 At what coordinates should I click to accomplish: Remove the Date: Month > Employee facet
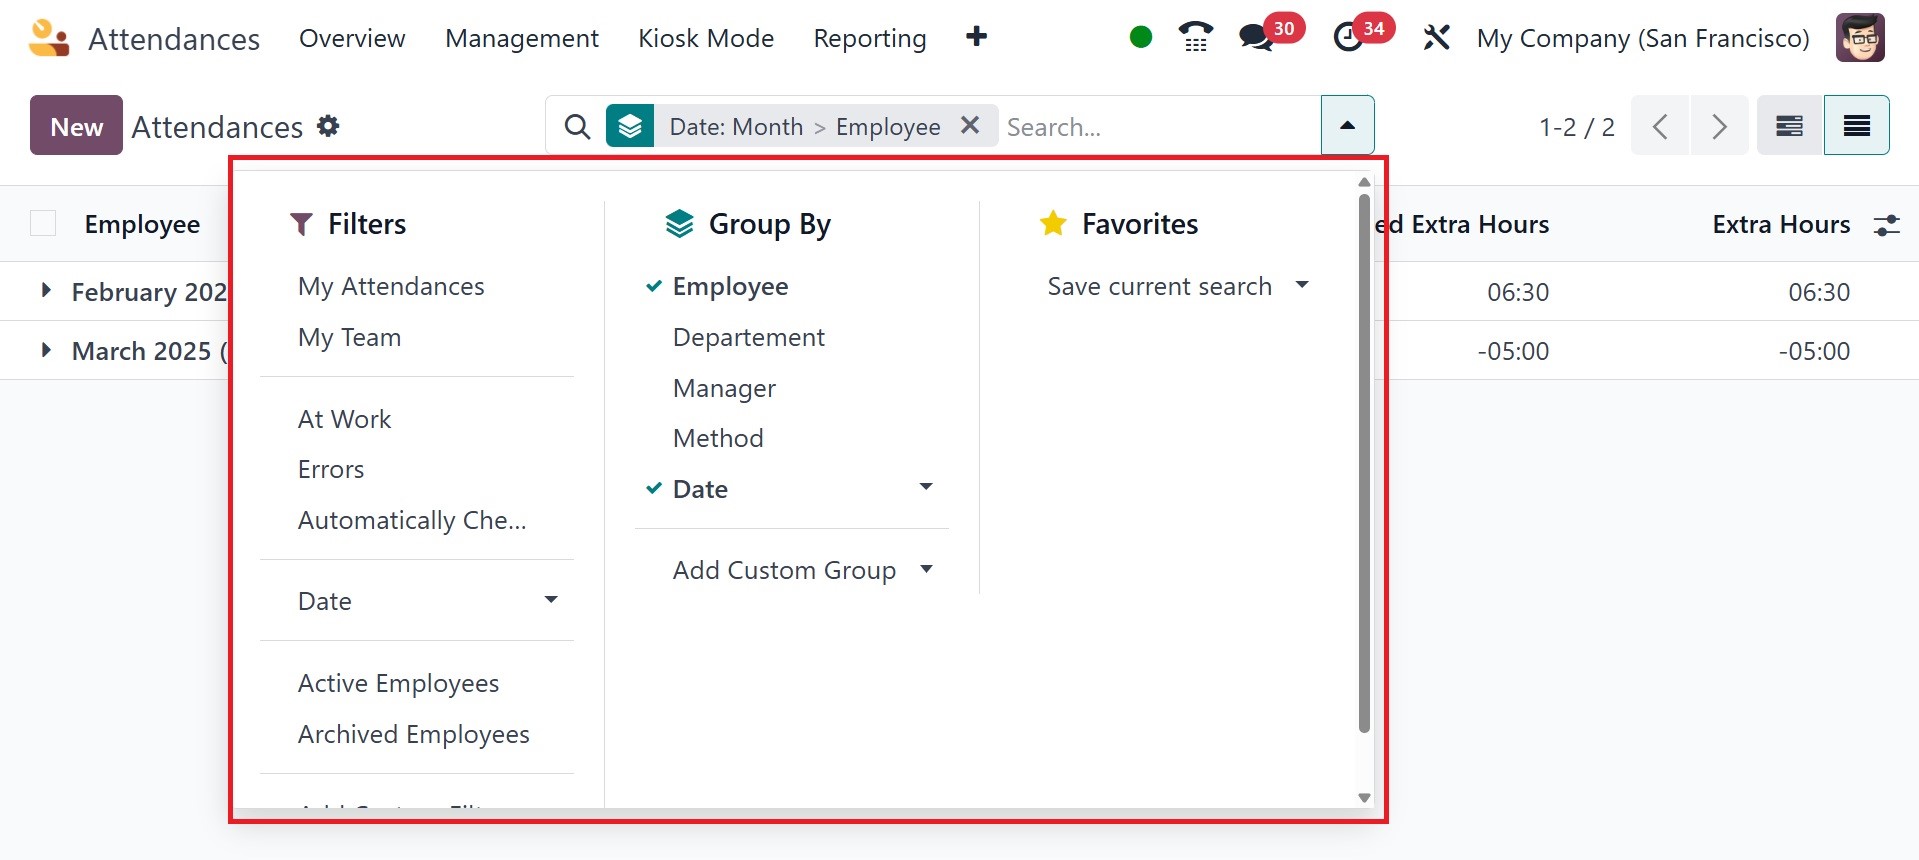coord(970,126)
